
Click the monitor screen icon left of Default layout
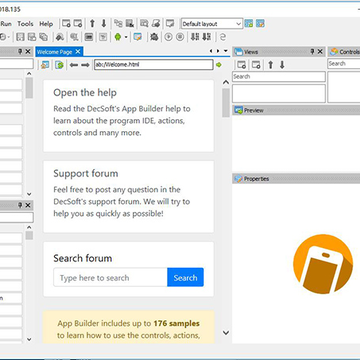[170, 24]
